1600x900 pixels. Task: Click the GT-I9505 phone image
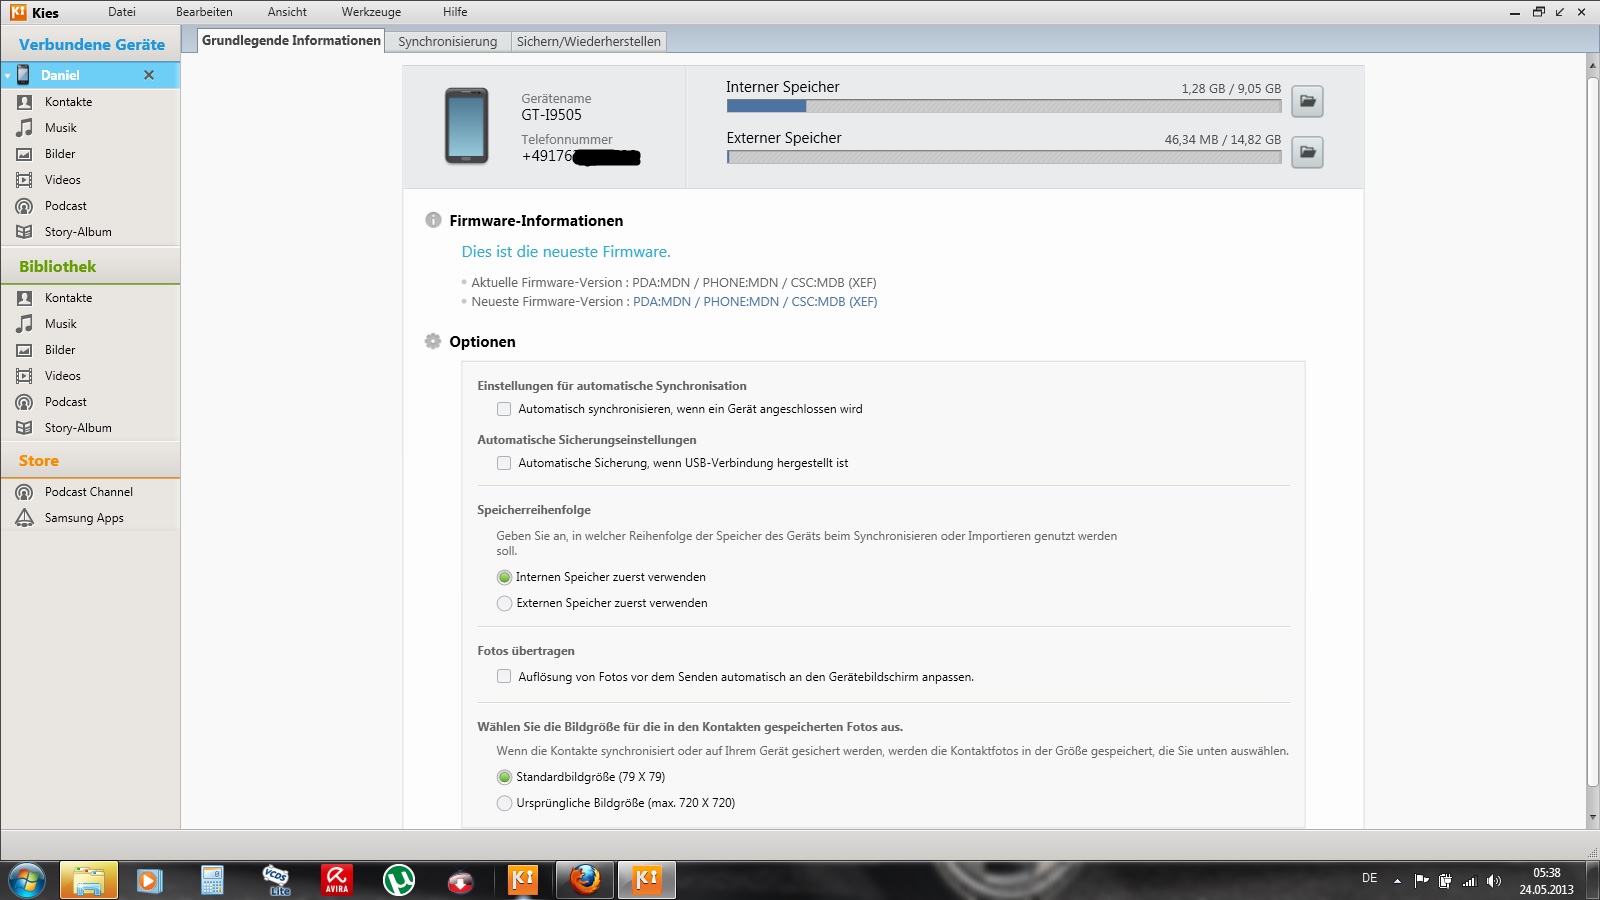coord(466,126)
